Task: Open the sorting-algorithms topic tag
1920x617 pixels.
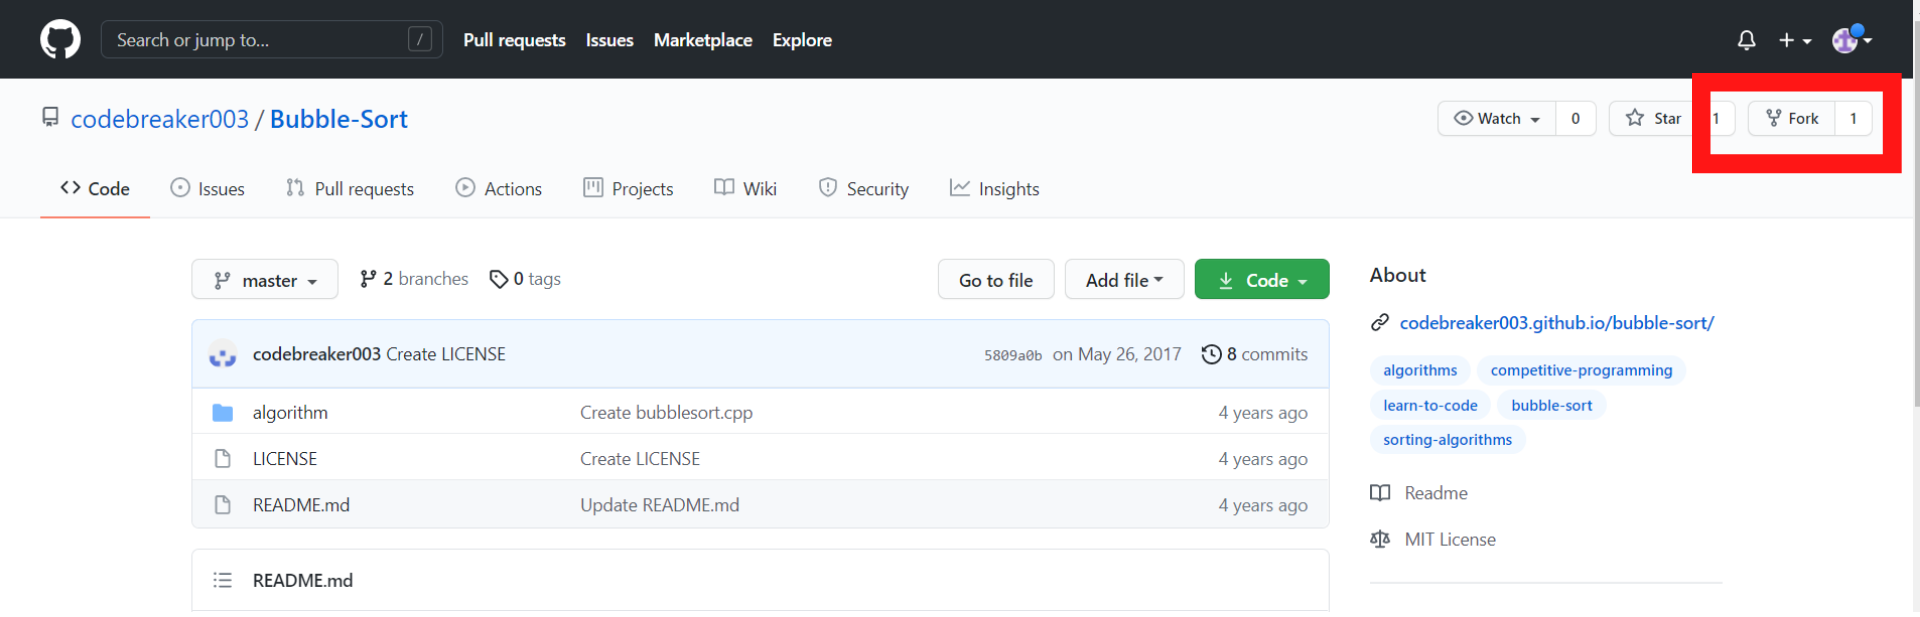Action: click(x=1447, y=439)
